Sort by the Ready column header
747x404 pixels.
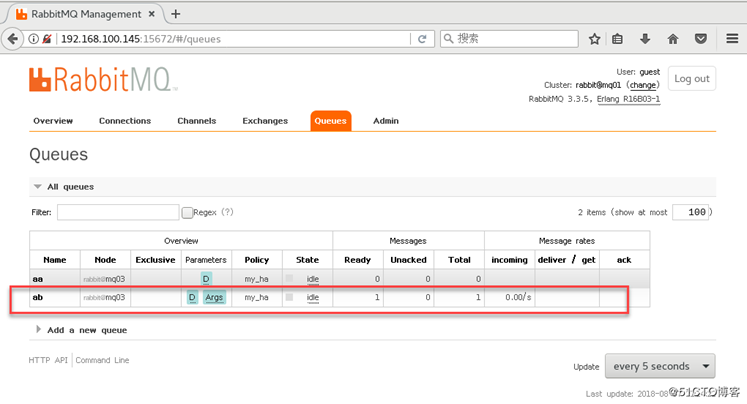coord(357,260)
